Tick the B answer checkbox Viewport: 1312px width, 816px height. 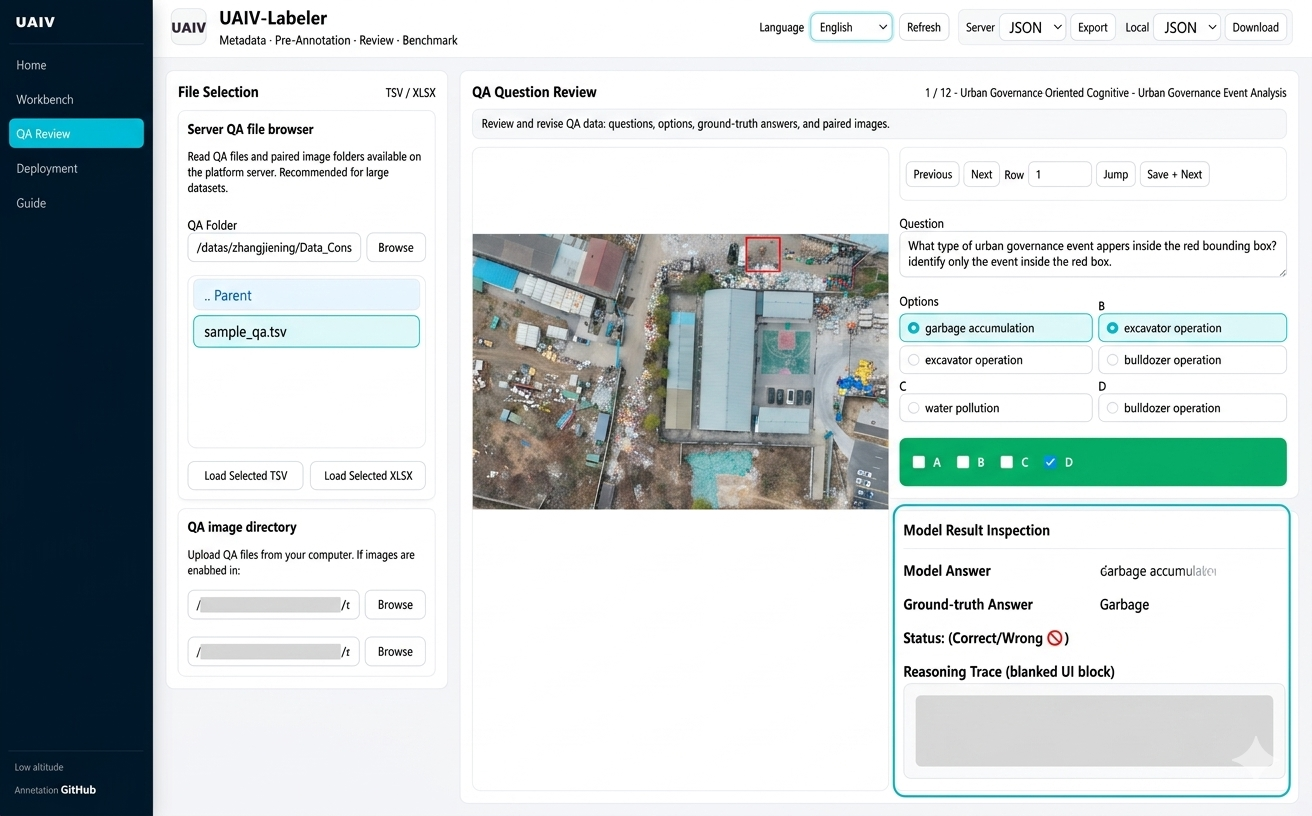(963, 462)
